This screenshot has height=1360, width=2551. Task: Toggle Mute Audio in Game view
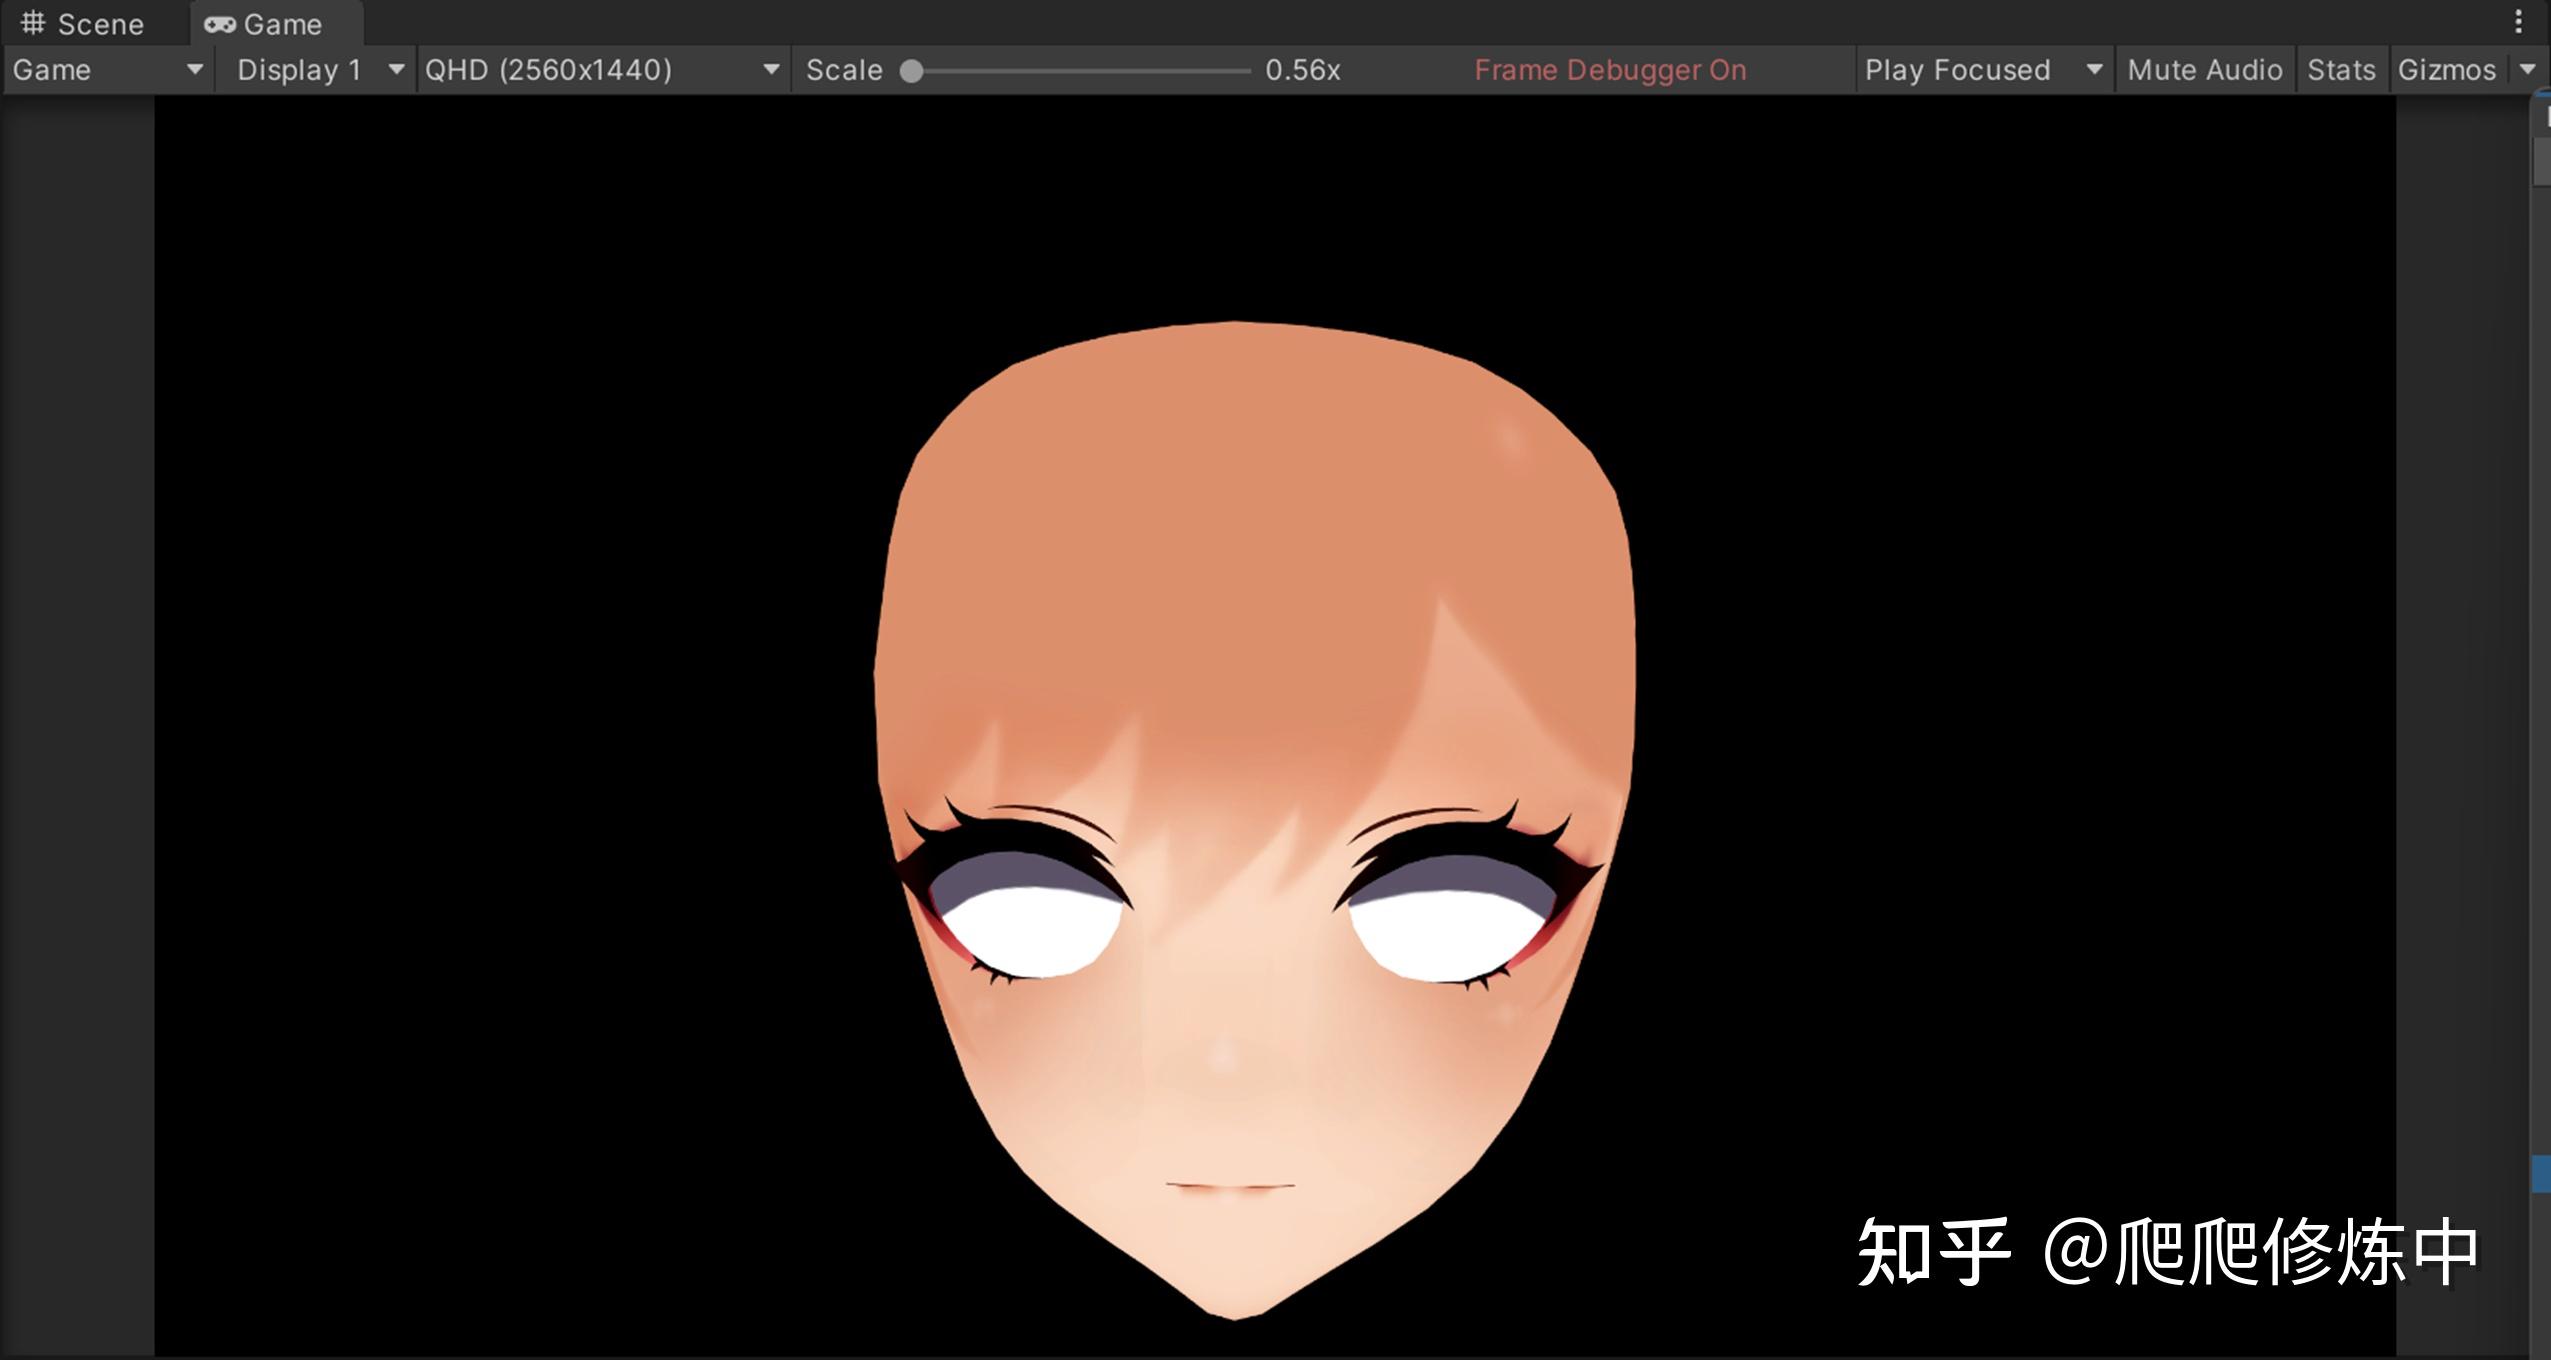tap(2204, 70)
